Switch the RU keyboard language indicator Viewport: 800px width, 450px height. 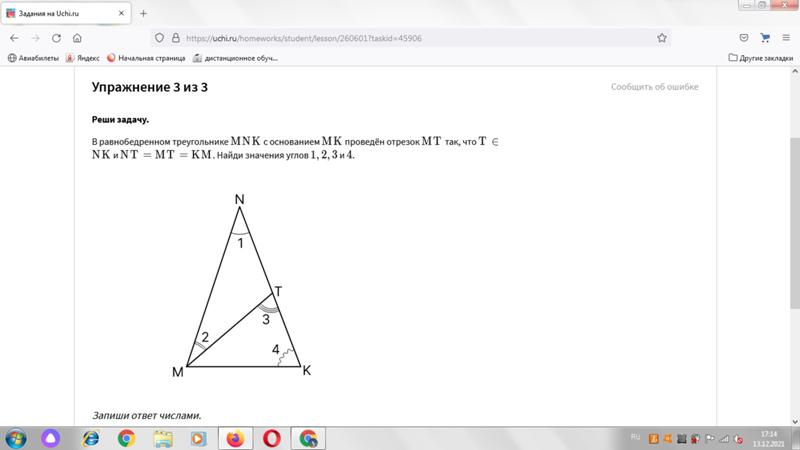coord(635,438)
